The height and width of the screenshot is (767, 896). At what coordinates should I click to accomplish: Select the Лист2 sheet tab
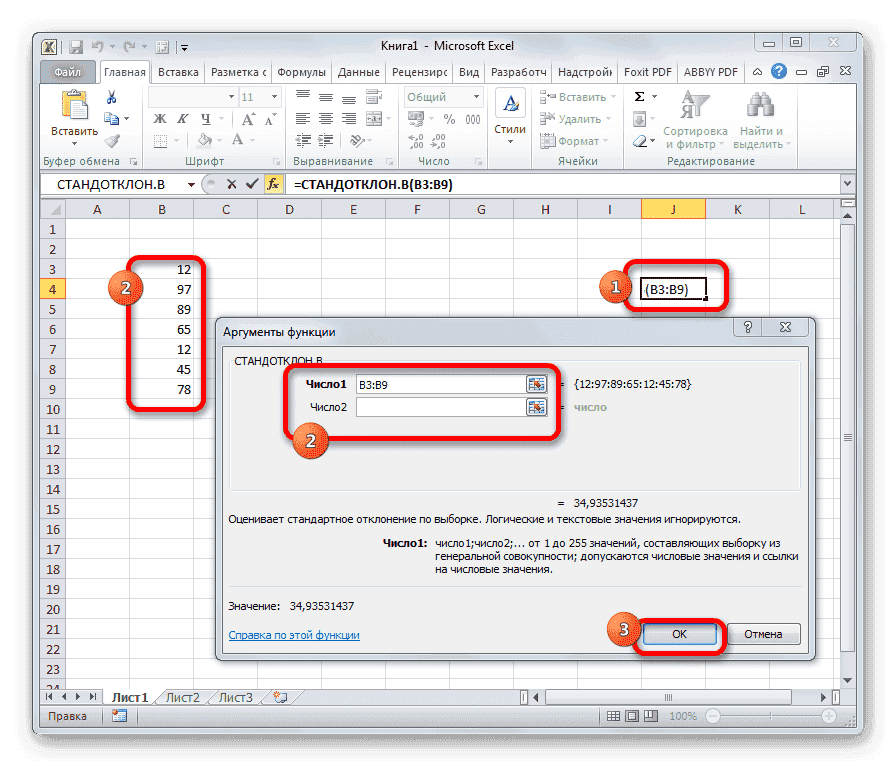pyautogui.click(x=183, y=697)
